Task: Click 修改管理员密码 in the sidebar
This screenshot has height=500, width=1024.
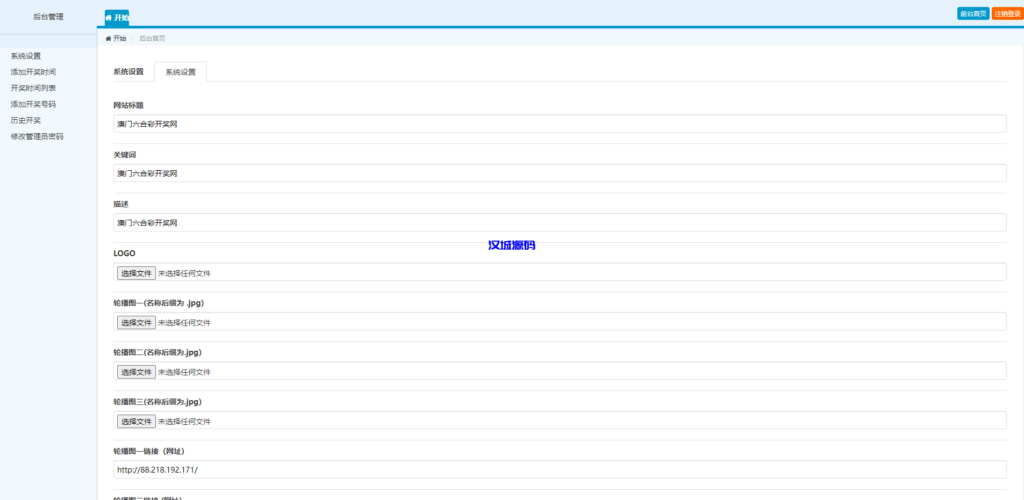Action: point(37,136)
